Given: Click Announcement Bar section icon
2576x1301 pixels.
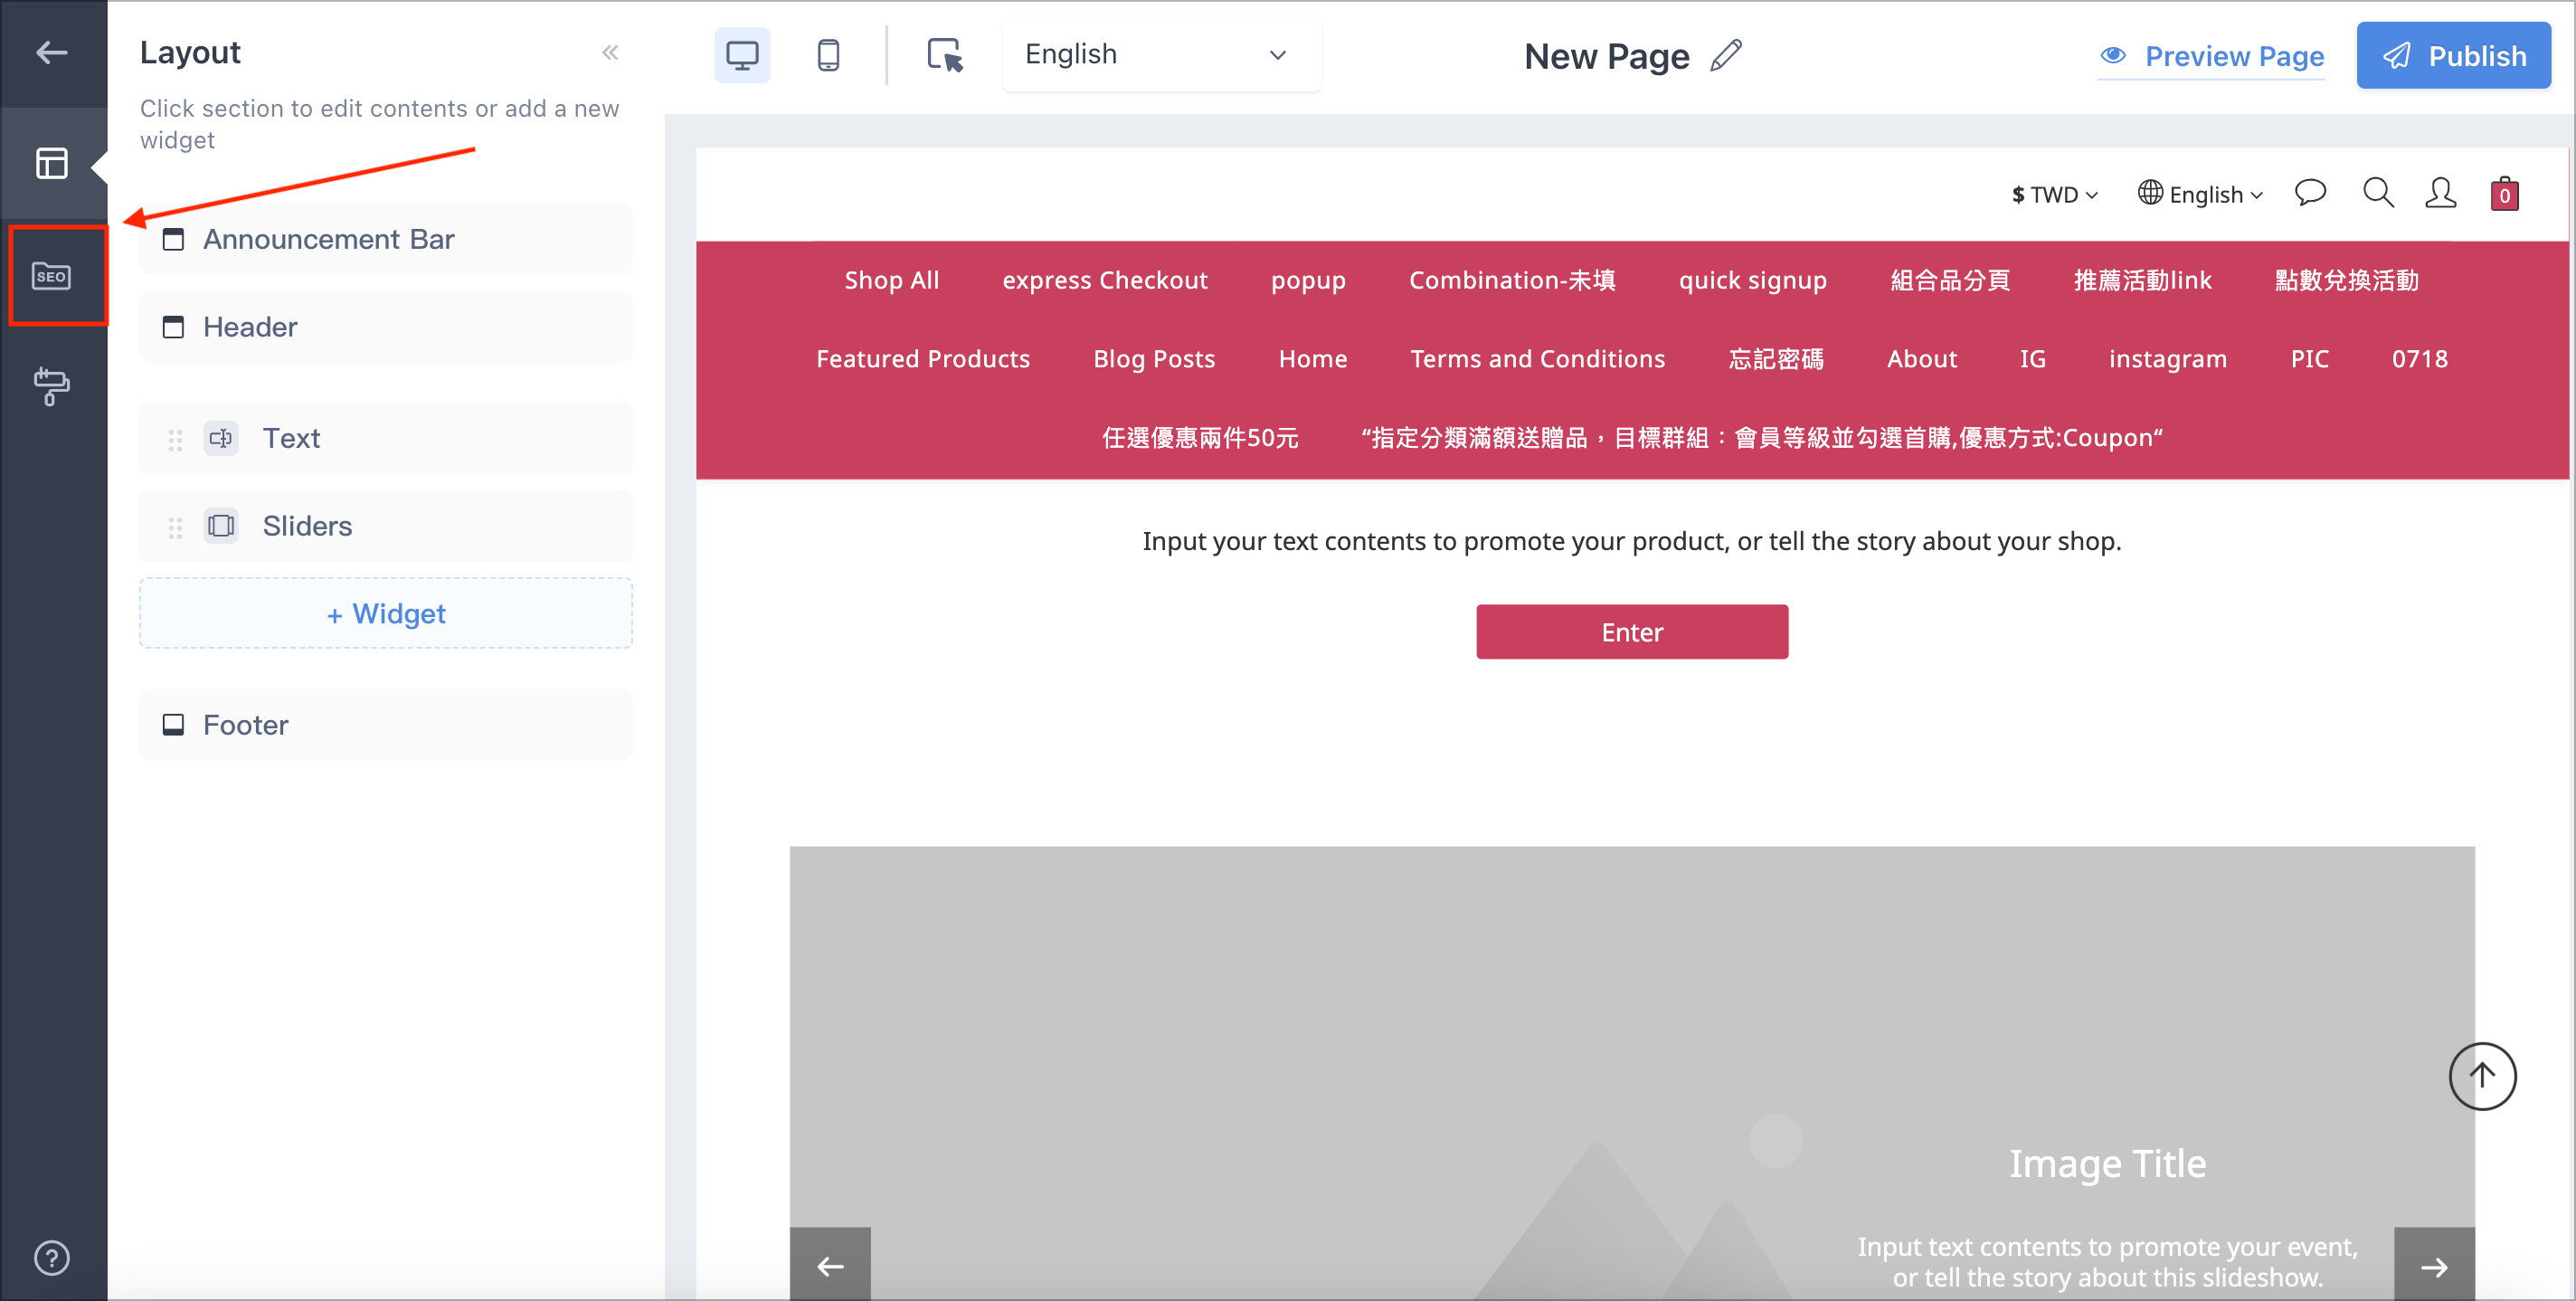Looking at the screenshot, I should (x=173, y=240).
